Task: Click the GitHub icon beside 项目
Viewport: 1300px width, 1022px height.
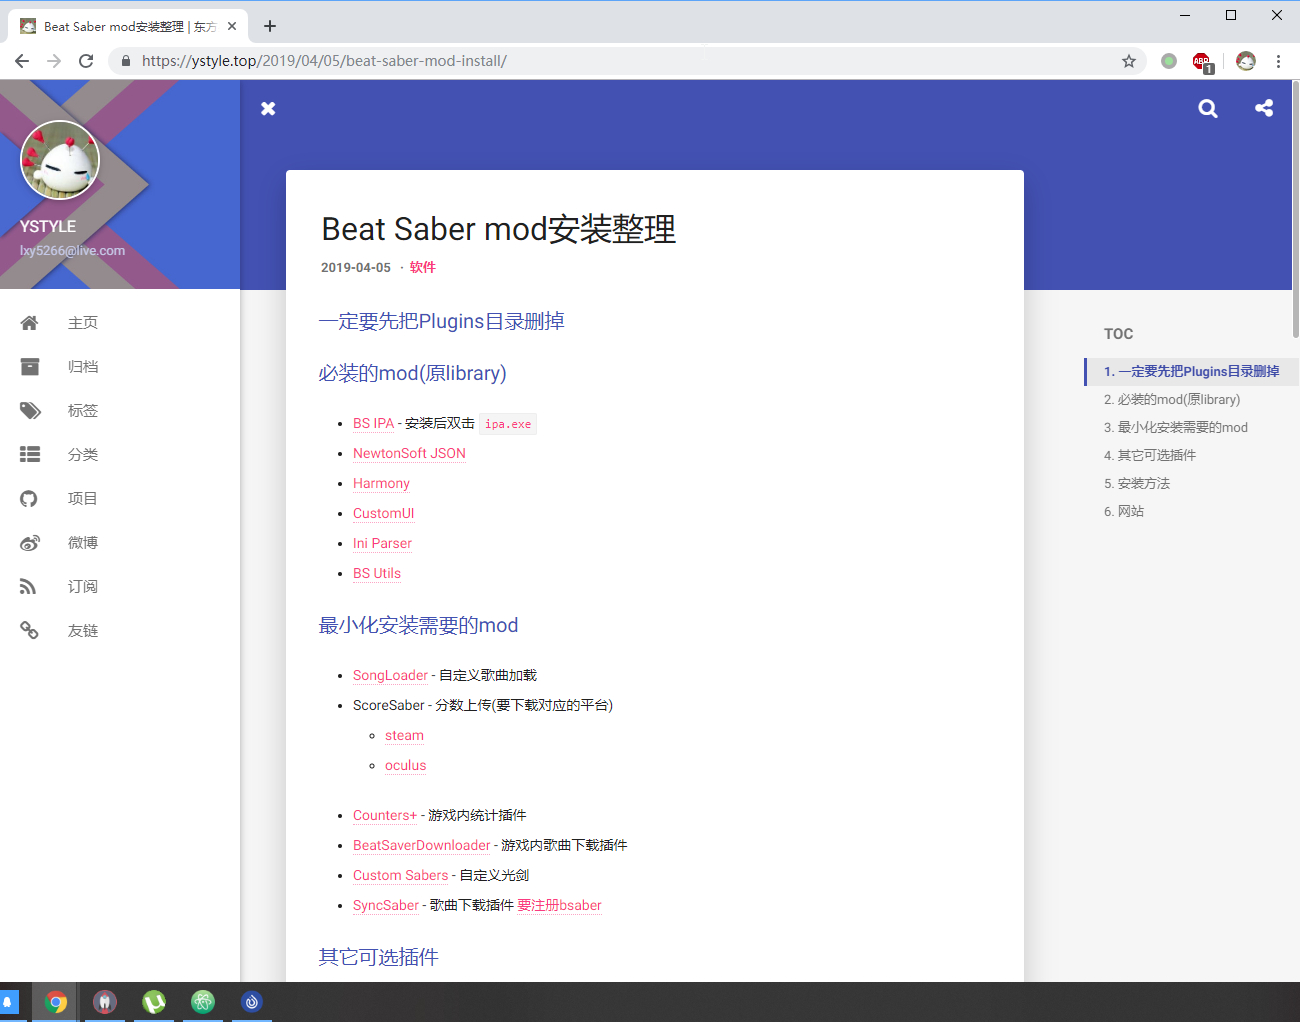Action: [29, 499]
